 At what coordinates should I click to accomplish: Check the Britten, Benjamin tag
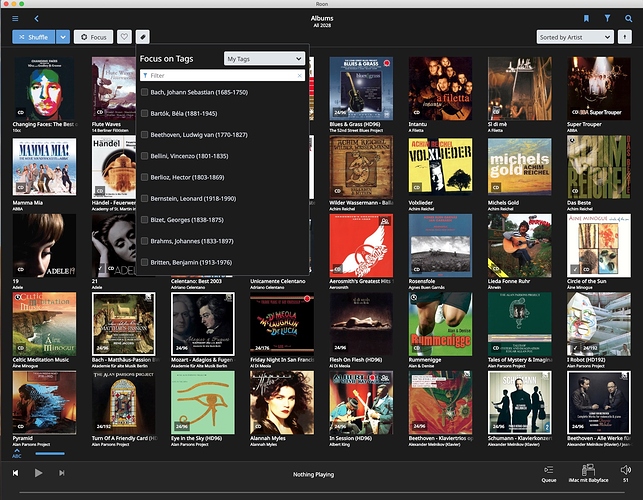[x=144, y=262]
